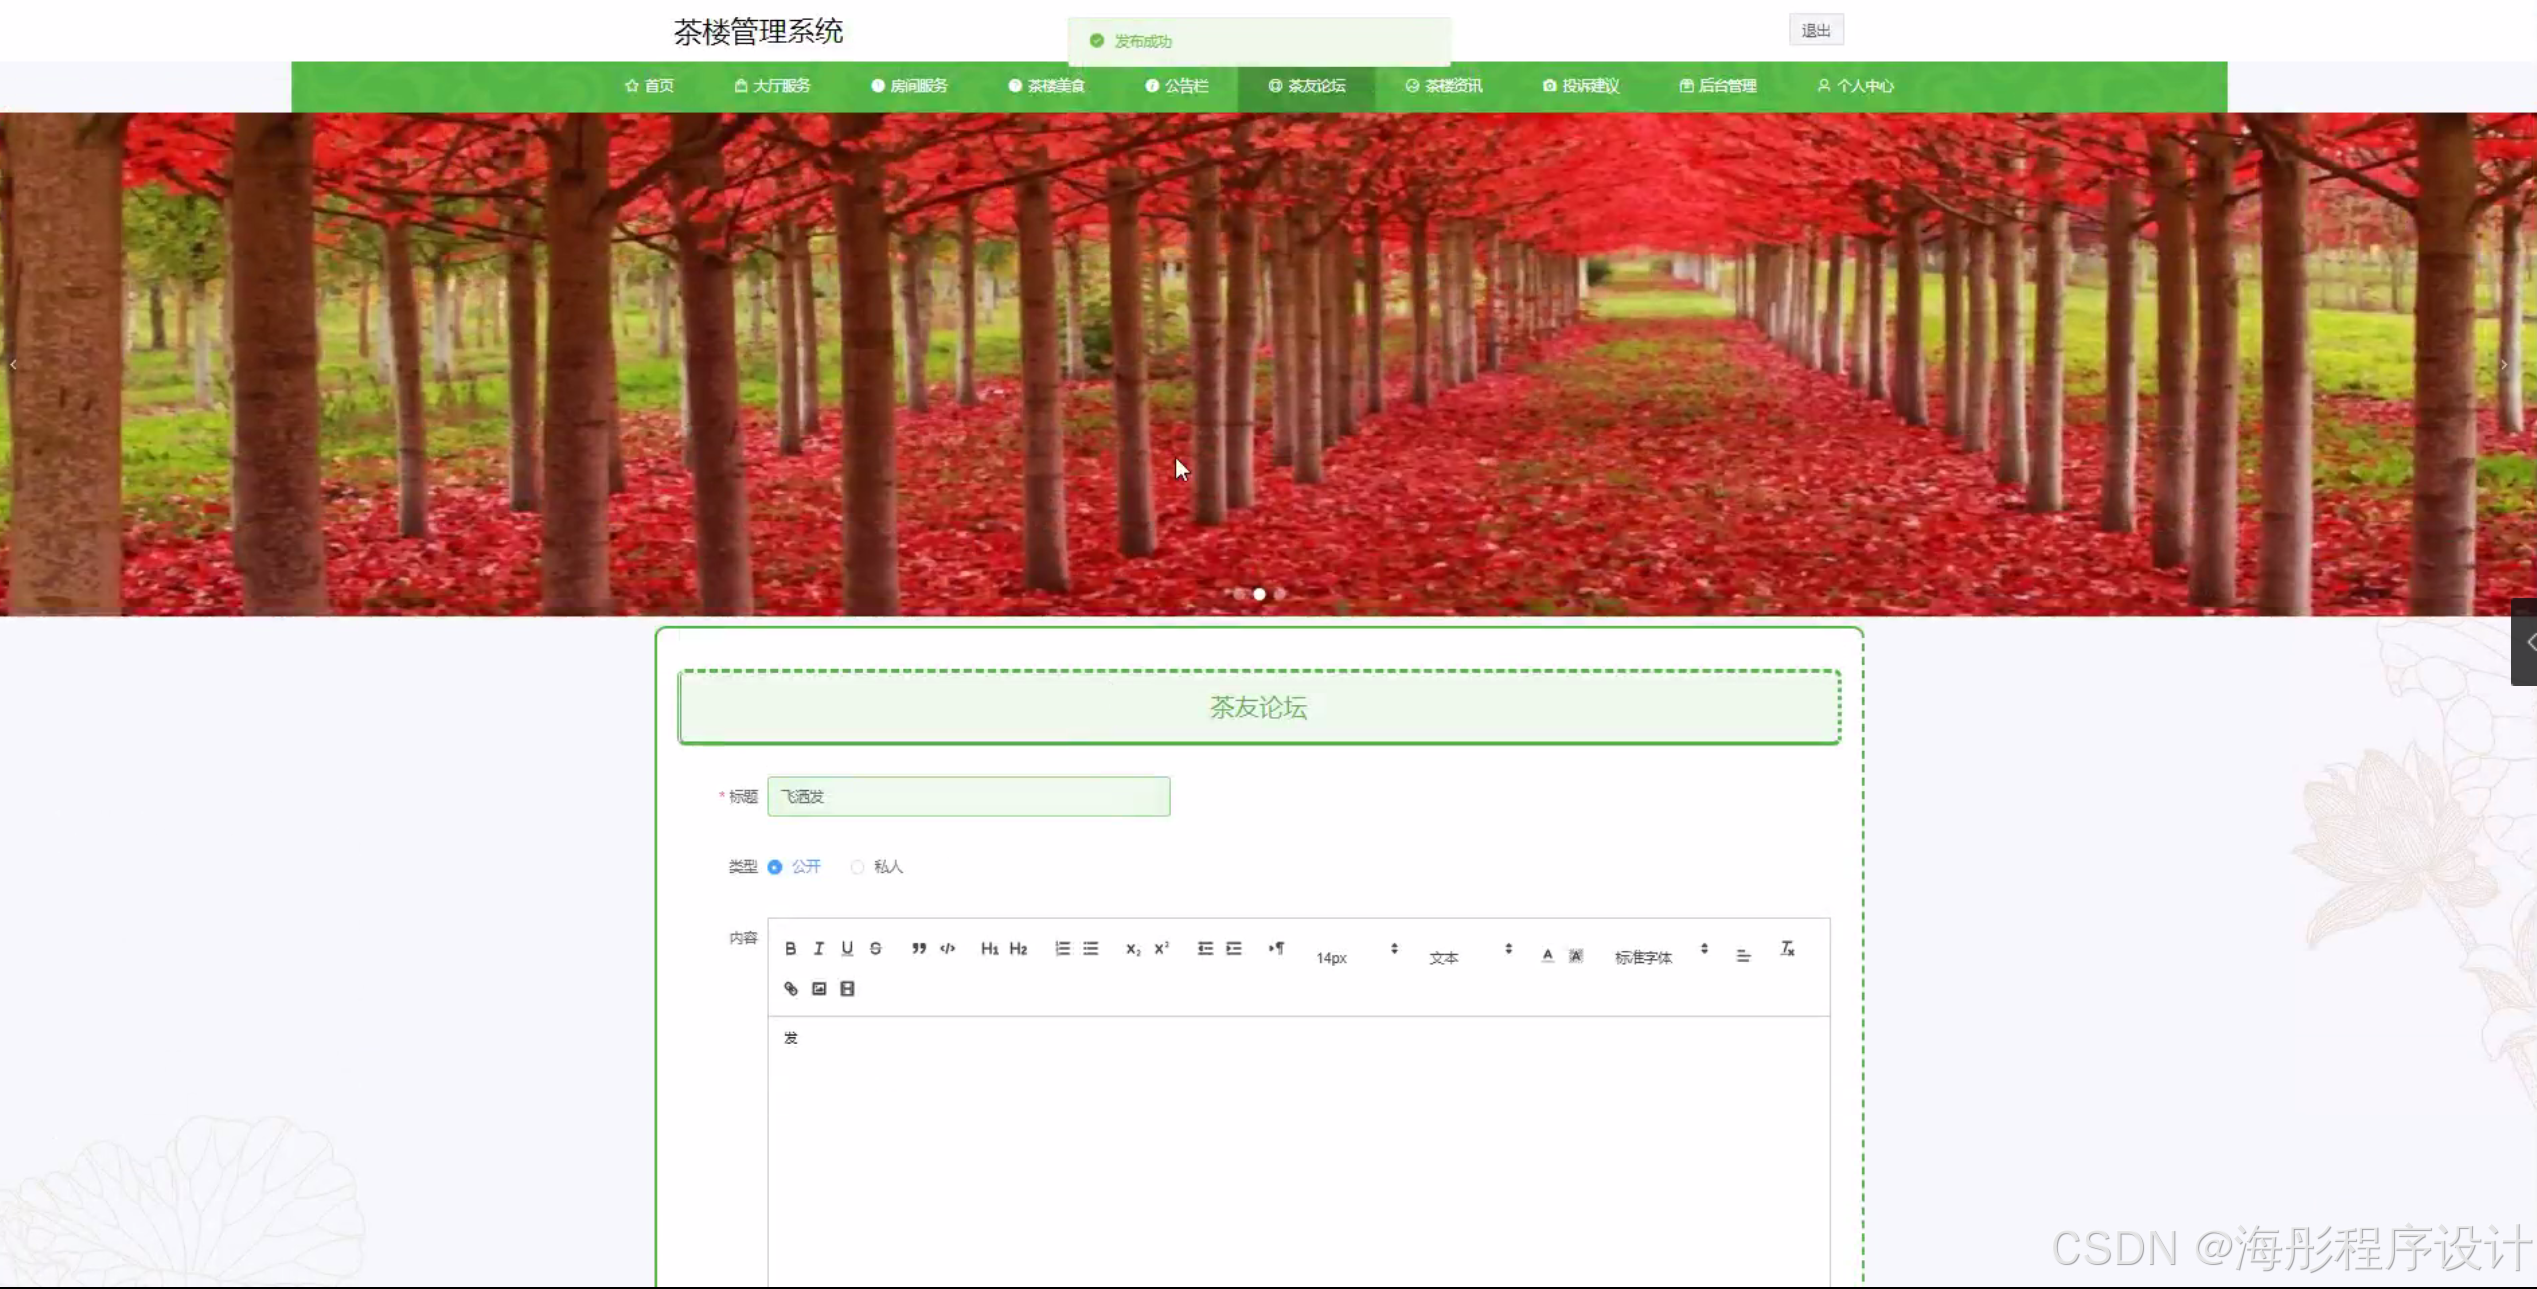
Task: Insert a code block in the editor
Action: tap(947, 948)
